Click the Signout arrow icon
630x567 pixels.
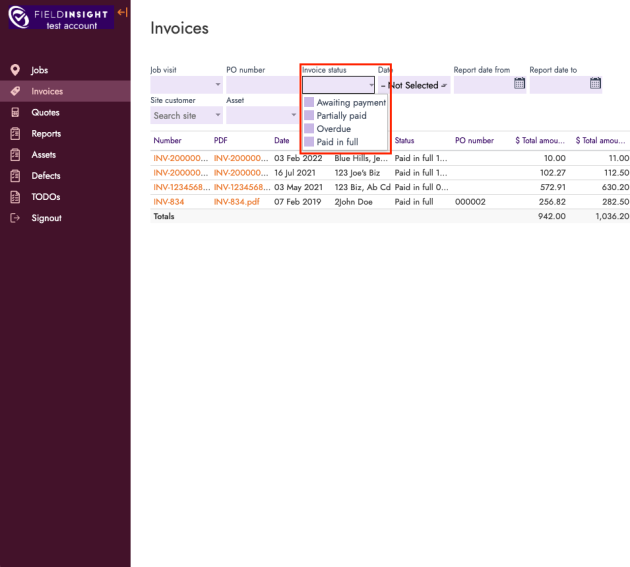point(14,218)
